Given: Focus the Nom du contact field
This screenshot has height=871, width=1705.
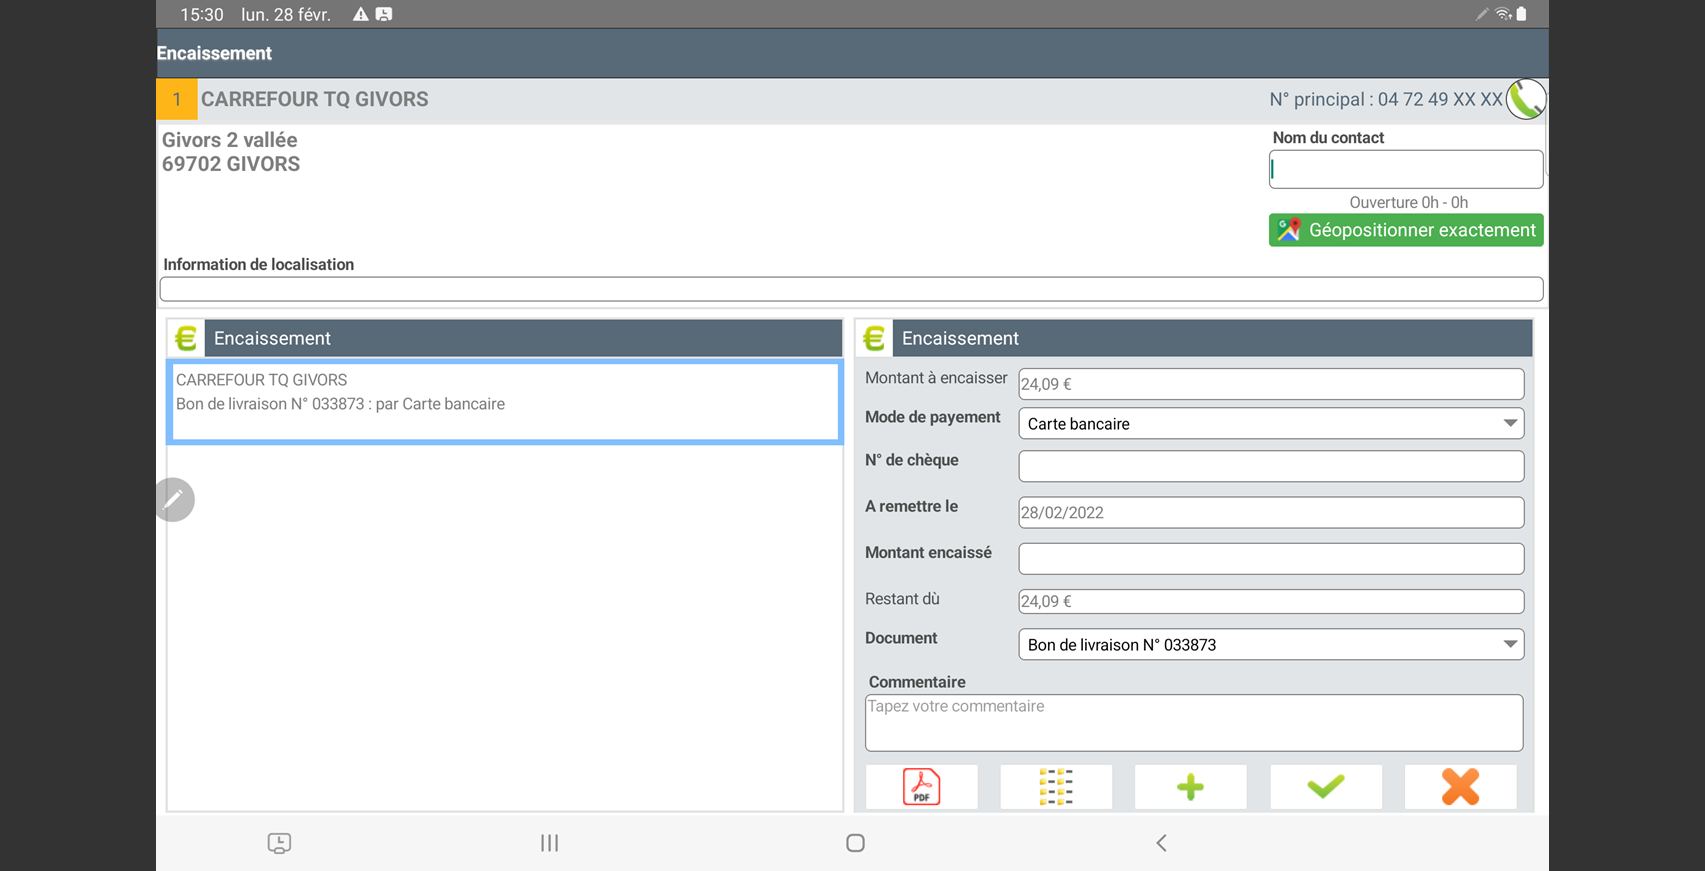Looking at the screenshot, I should tap(1406, 169).
